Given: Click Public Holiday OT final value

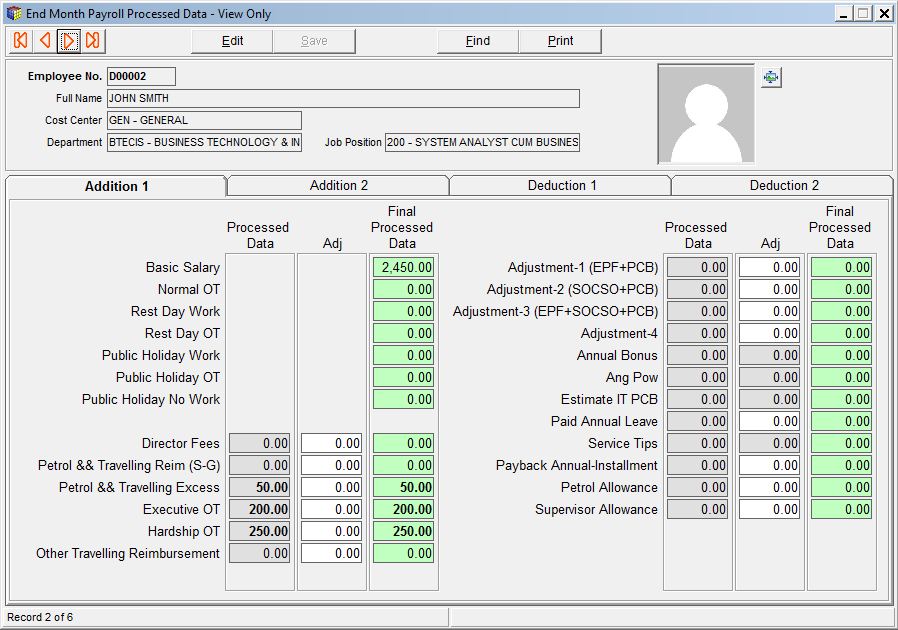Looking at the screenshot, I should click(403, 377).
